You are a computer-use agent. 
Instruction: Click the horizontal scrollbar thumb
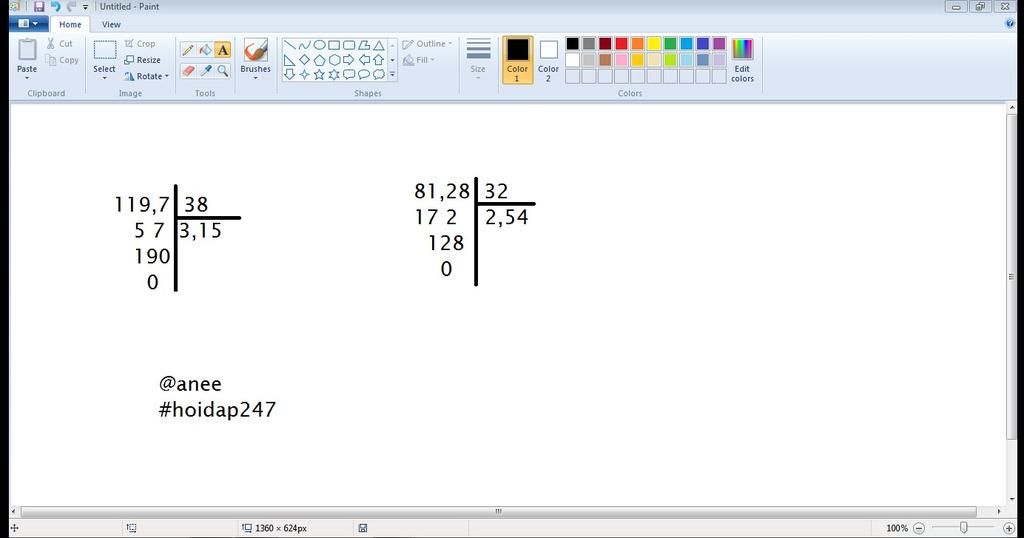coord(498,511)
